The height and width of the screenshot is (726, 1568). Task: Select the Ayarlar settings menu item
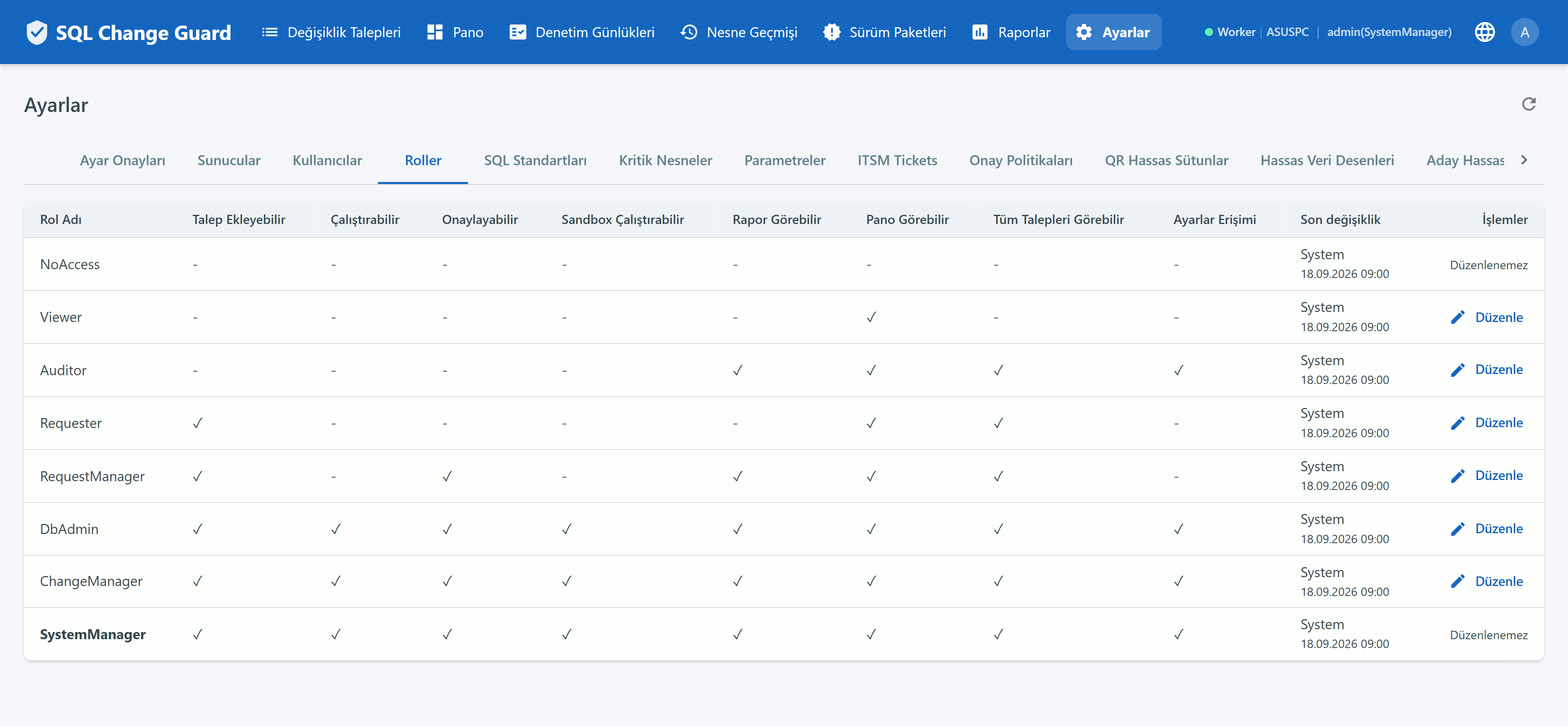pyautogui.click(x=1113, y=32)
